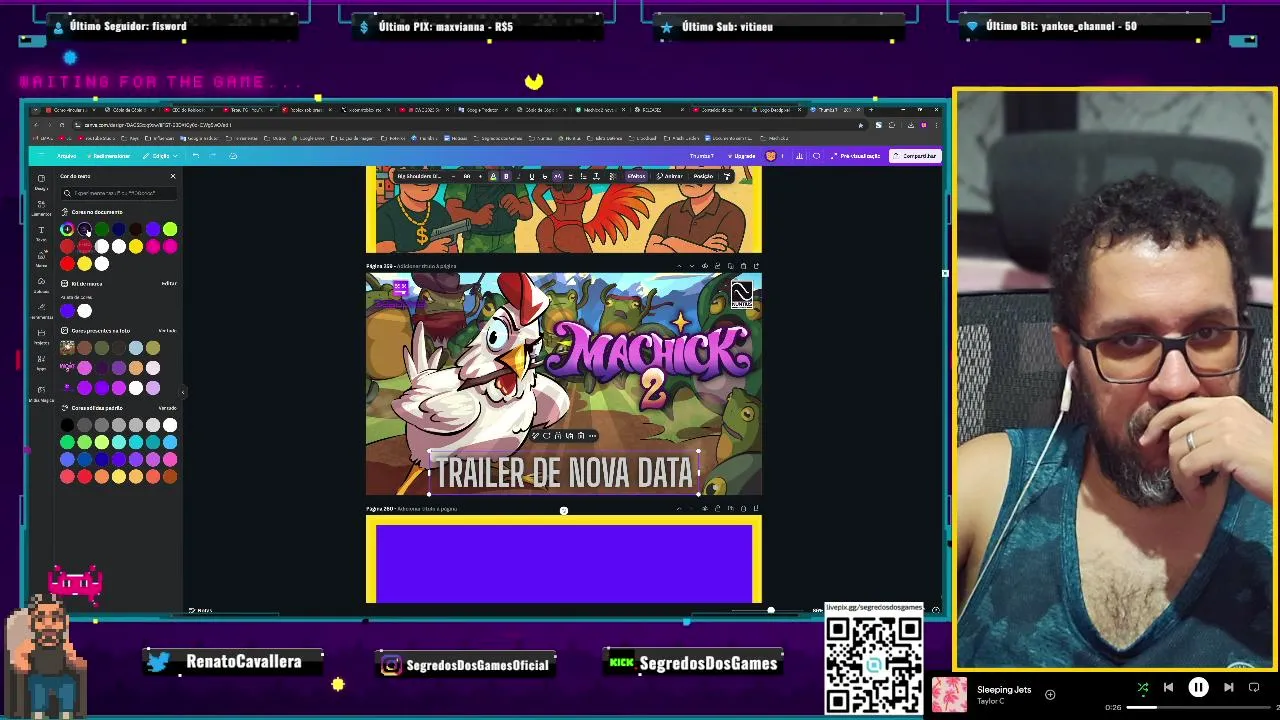Image resolution: width=1280 pixels, height=720 pixels.
Task: Open Efeitos text effects
Action: pos(636,176)
